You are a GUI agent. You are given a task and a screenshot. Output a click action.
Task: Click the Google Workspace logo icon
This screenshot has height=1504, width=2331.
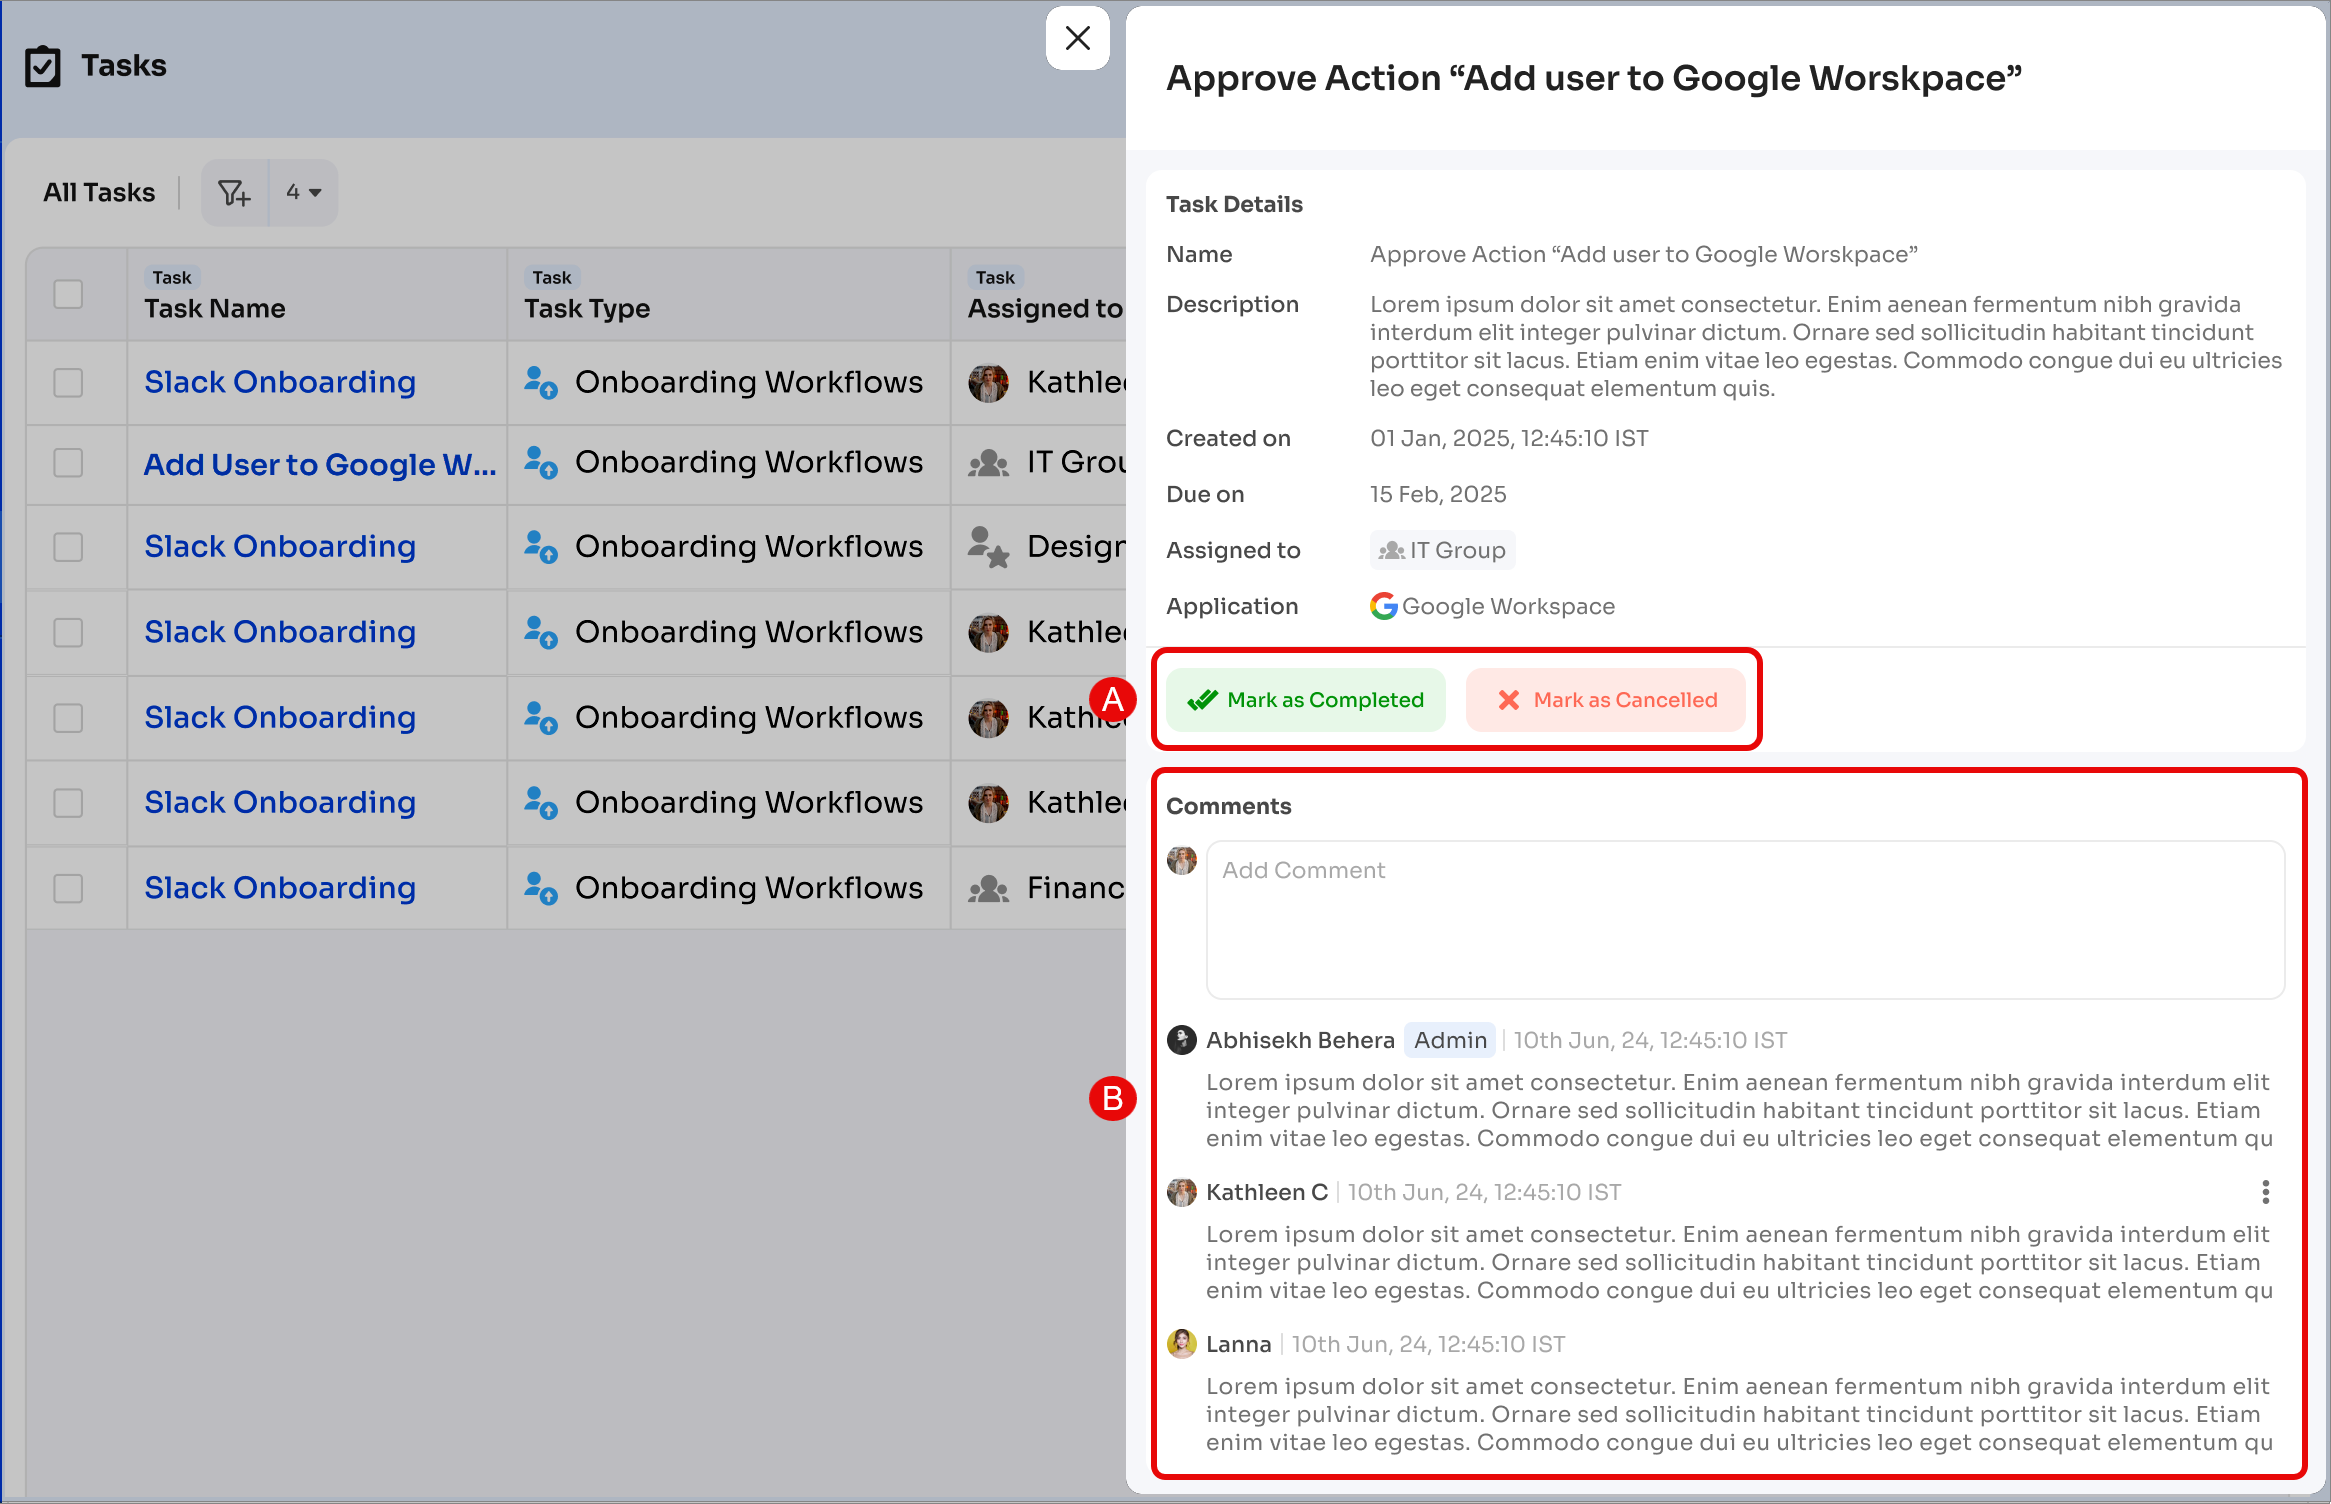[x=1383, y=606]
